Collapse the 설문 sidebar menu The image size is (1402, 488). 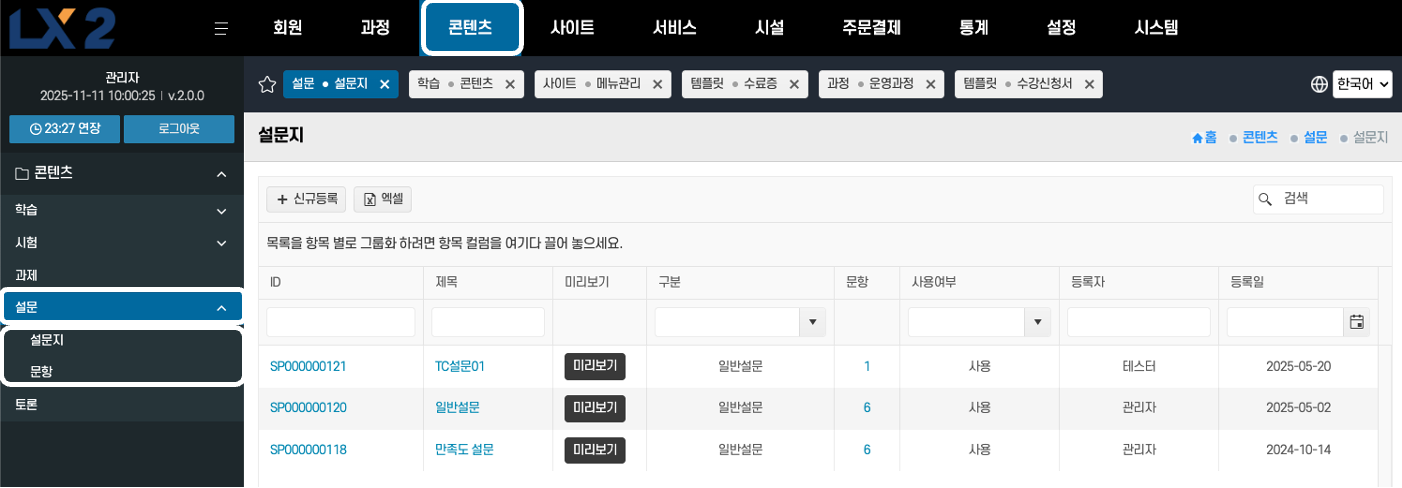tap(222, 308)
